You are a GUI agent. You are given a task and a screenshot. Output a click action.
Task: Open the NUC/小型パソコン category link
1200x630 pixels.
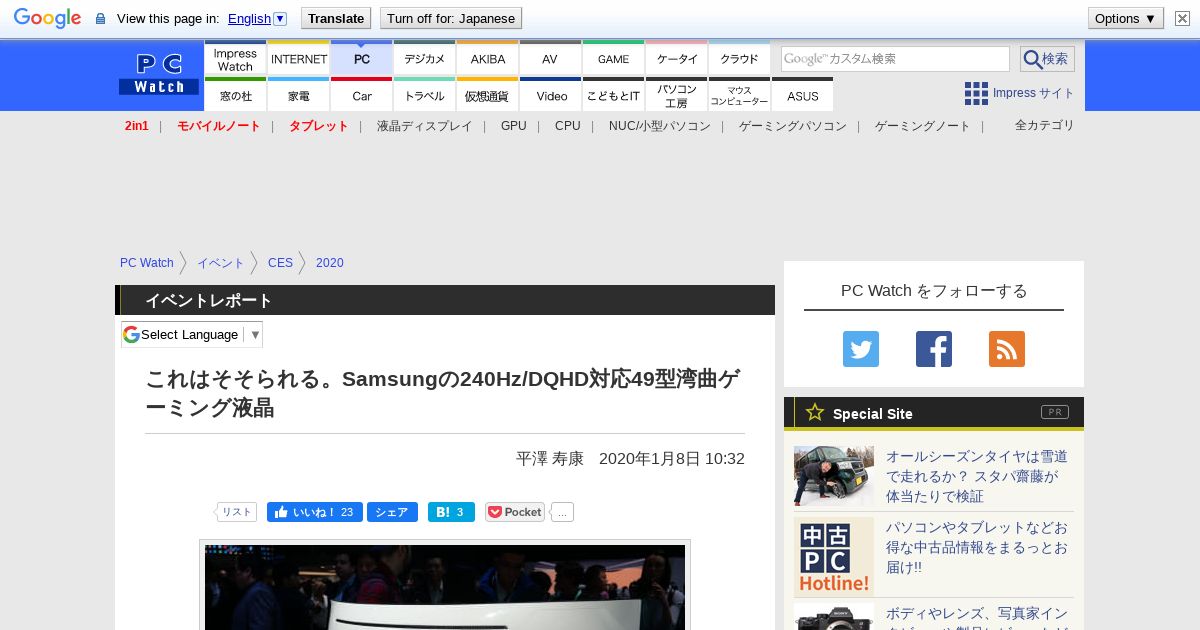tap(660, 126)
